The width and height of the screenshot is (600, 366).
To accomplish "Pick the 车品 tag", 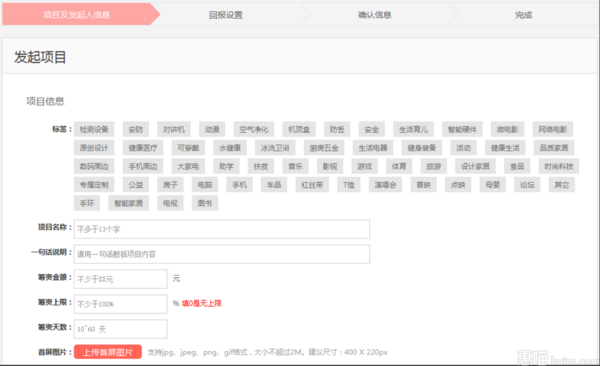I will (274, 185).
